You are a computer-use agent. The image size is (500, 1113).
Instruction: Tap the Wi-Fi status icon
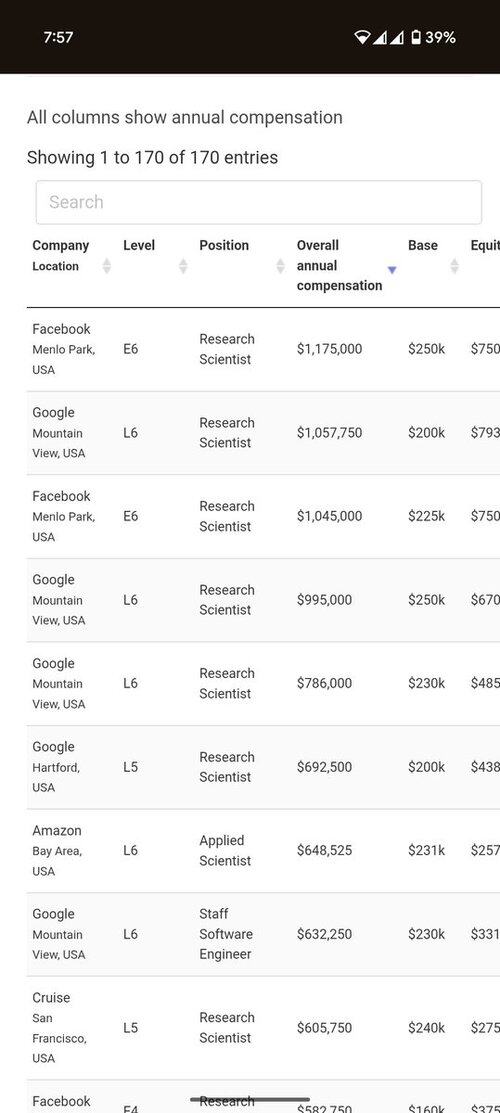(x=362, y=37)
